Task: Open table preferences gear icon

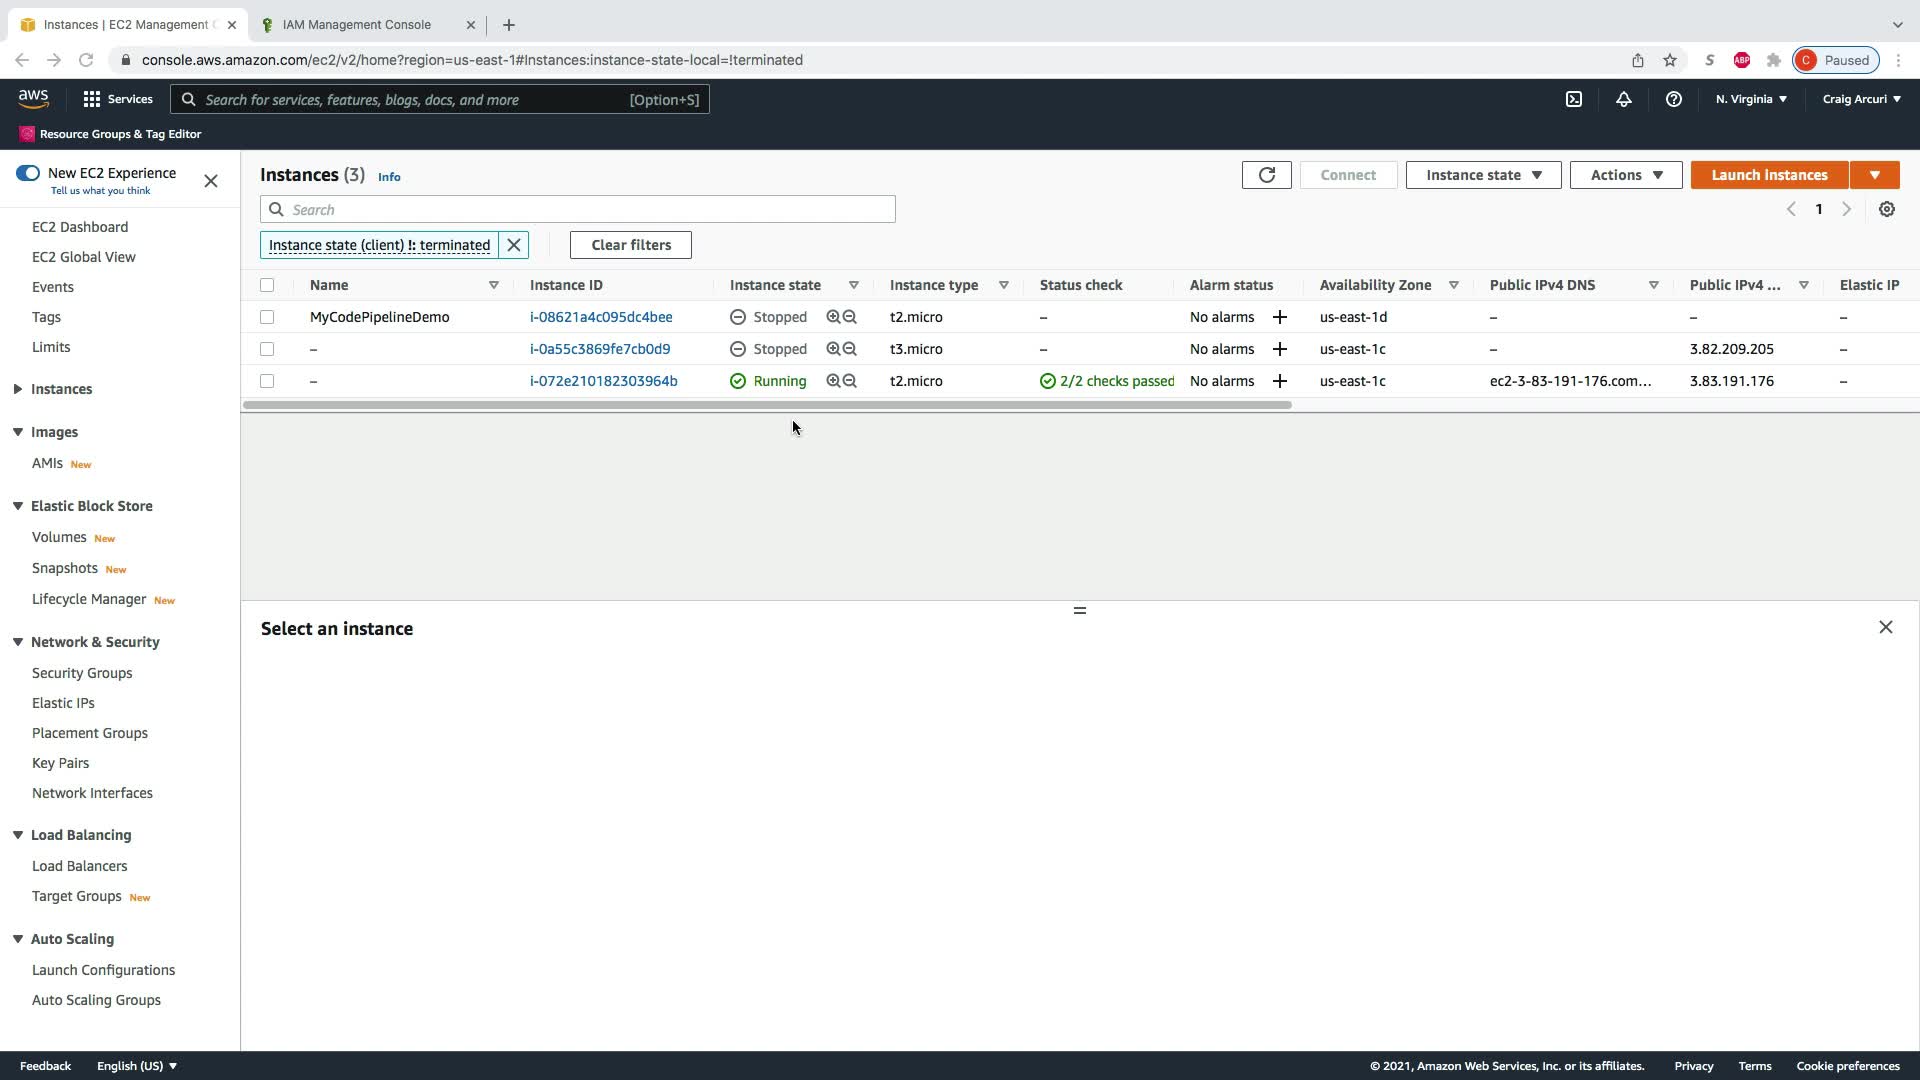Action: (x=1886, y=209)
